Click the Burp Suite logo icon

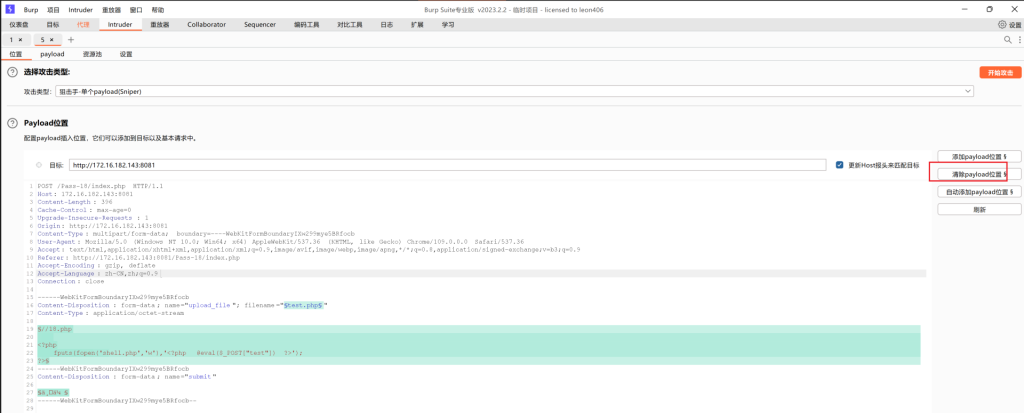10,9
